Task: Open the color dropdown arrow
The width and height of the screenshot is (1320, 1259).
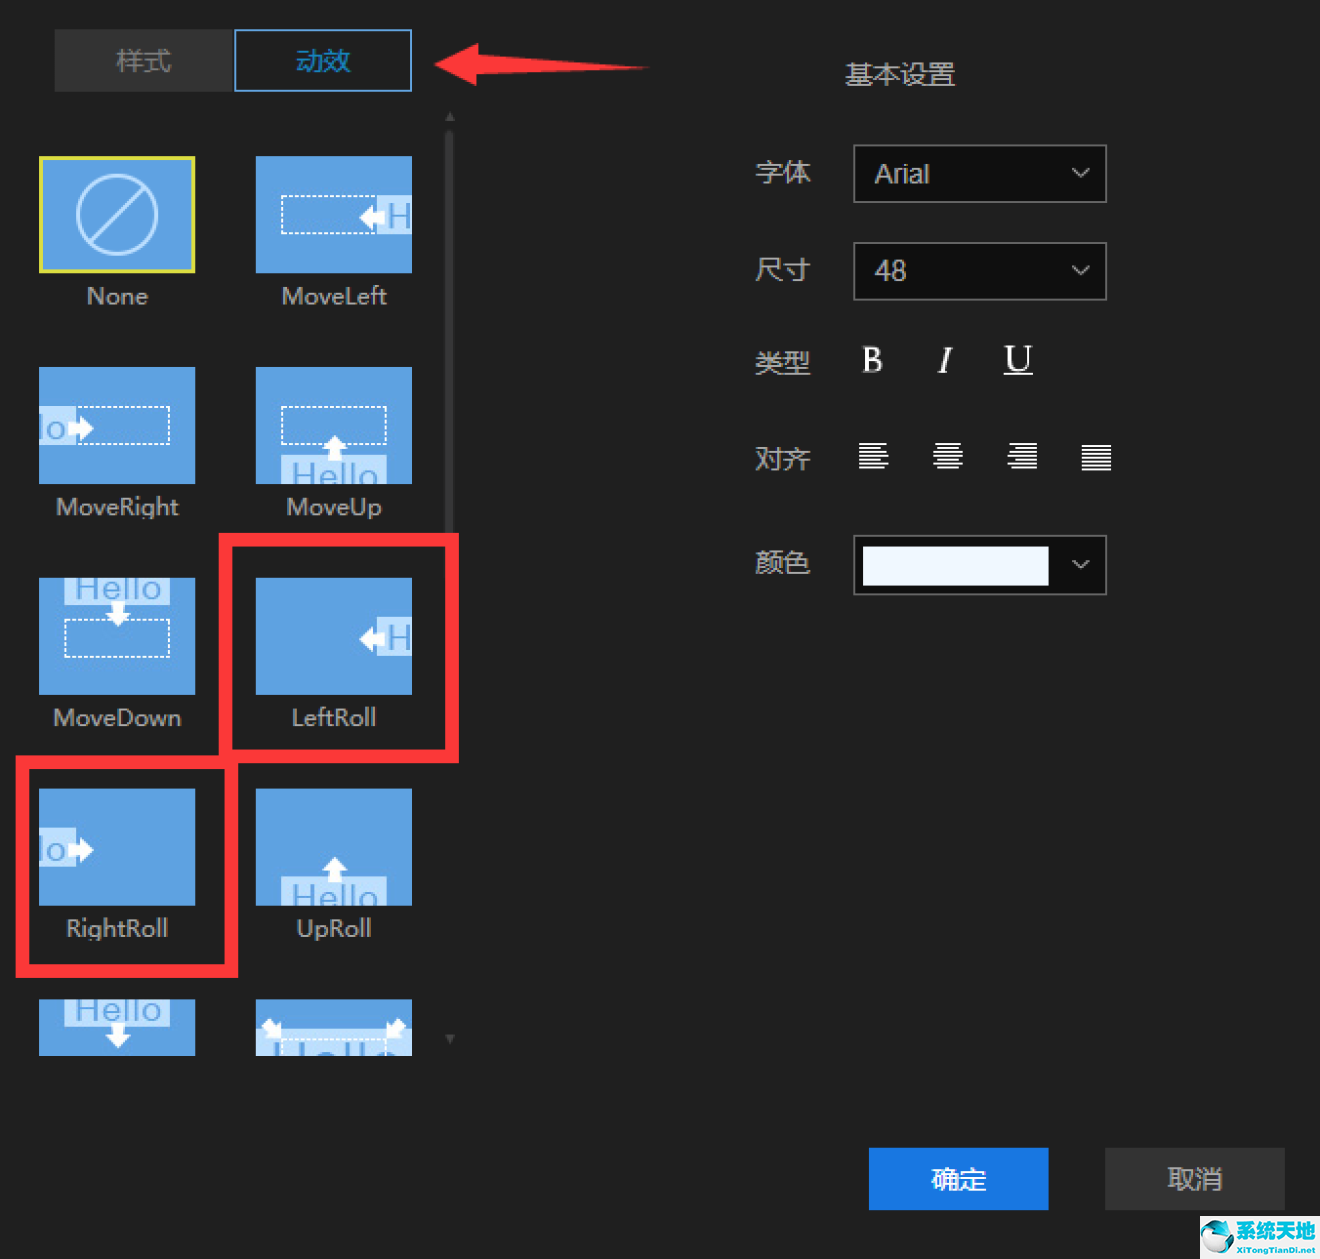Action: (x=1080, y=565)
